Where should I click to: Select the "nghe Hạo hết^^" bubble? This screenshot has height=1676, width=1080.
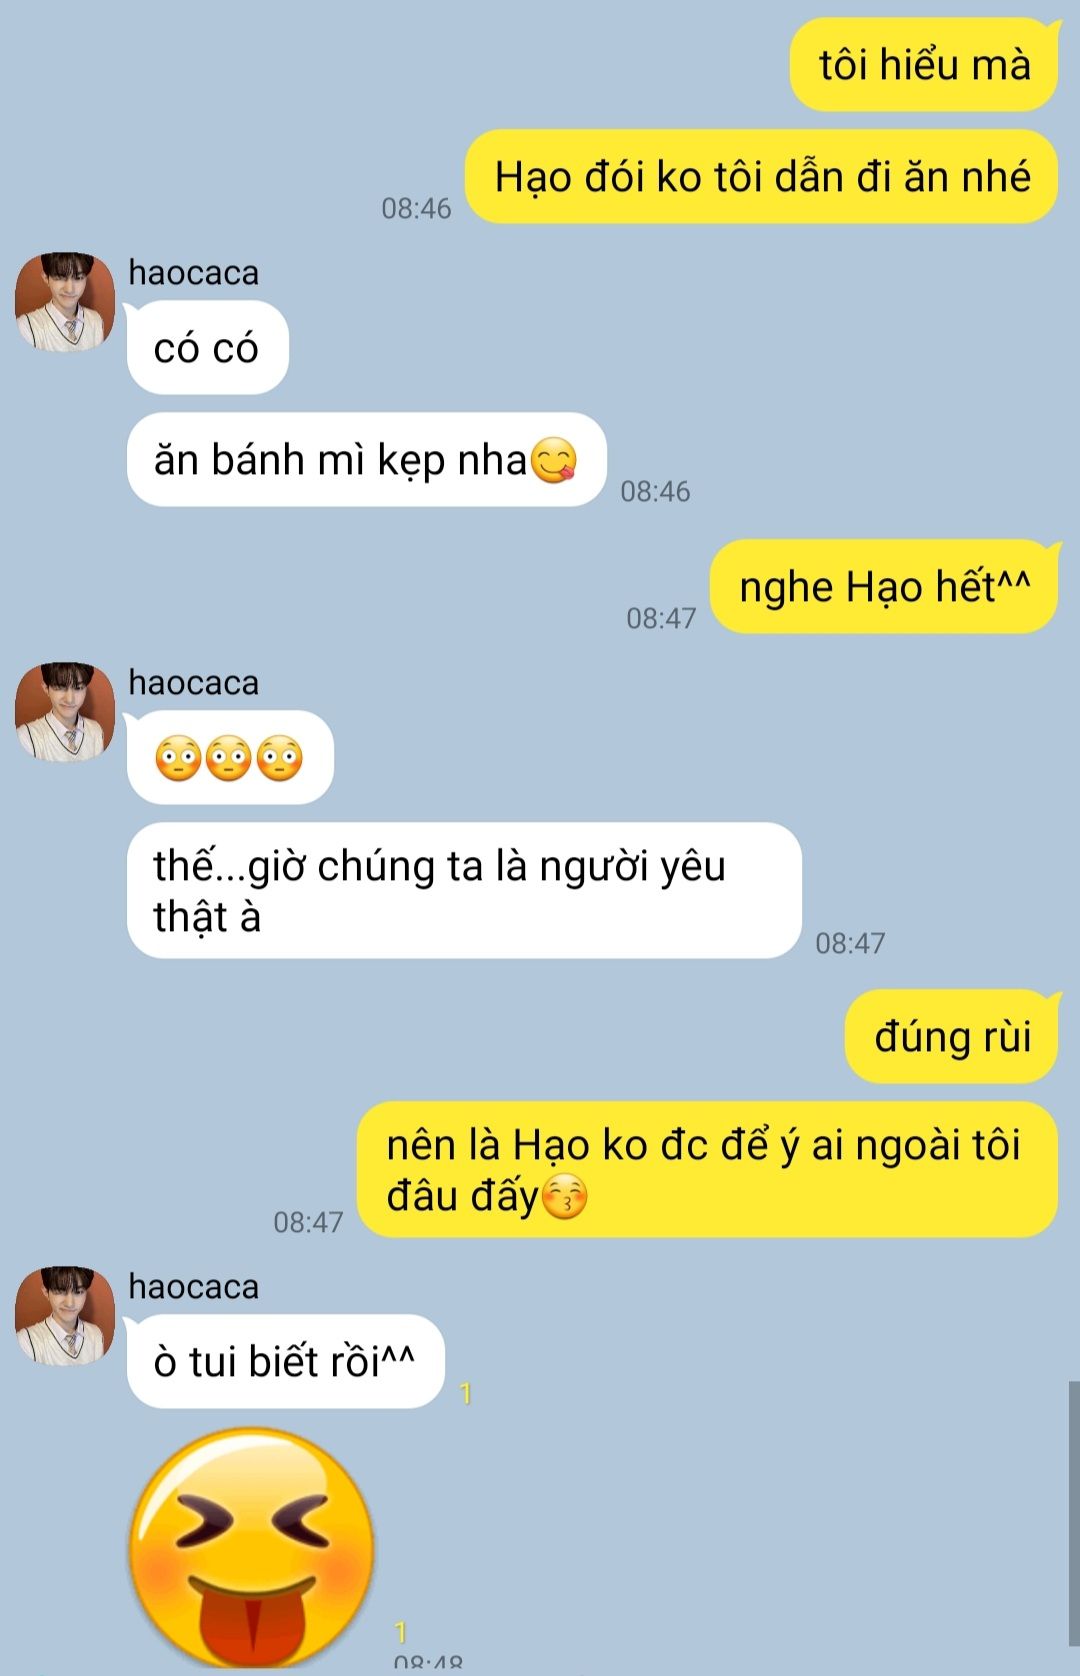point(884,586)
